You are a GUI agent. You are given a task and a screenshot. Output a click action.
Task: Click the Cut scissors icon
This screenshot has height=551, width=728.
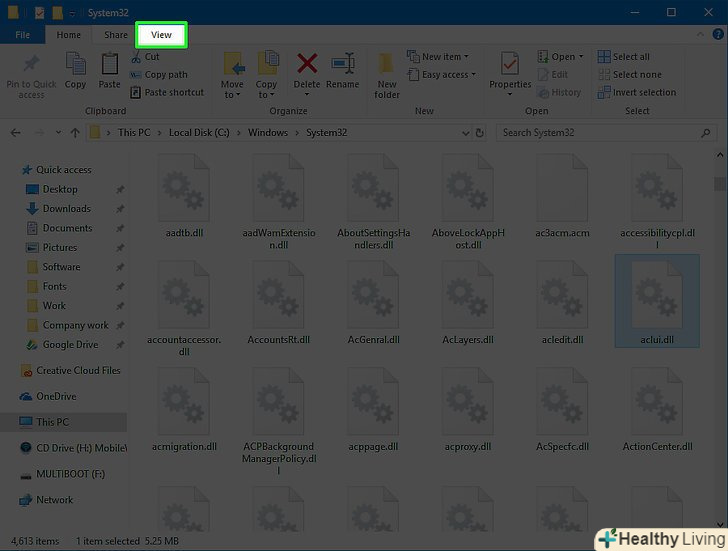pos(136,57)
